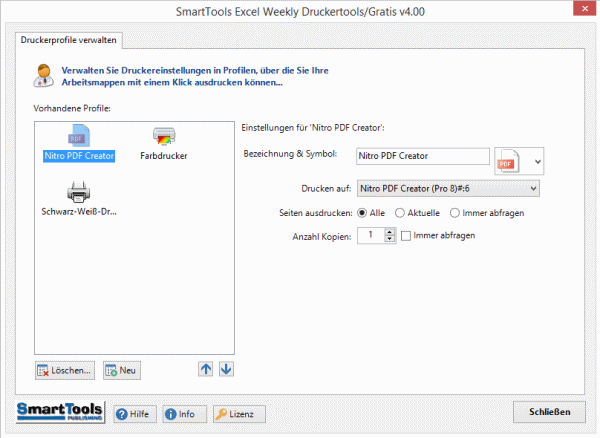This screenshot has height=438, width=600.
Task: Select Immer abfragen pages radio button
Action: 455,213
